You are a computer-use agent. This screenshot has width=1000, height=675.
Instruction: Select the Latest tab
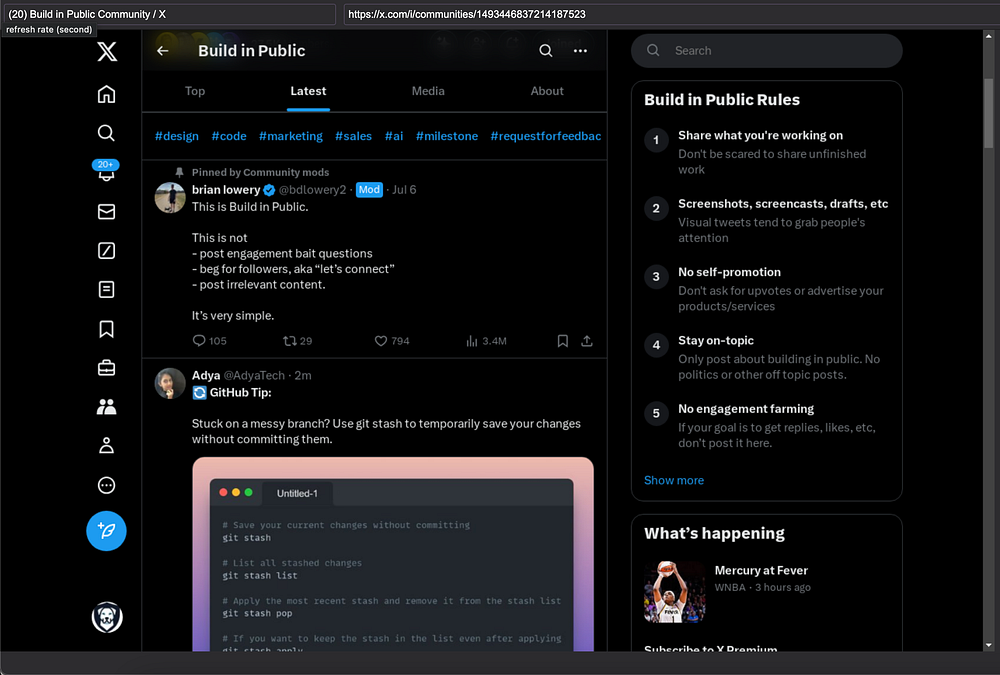tap(308, 91)
